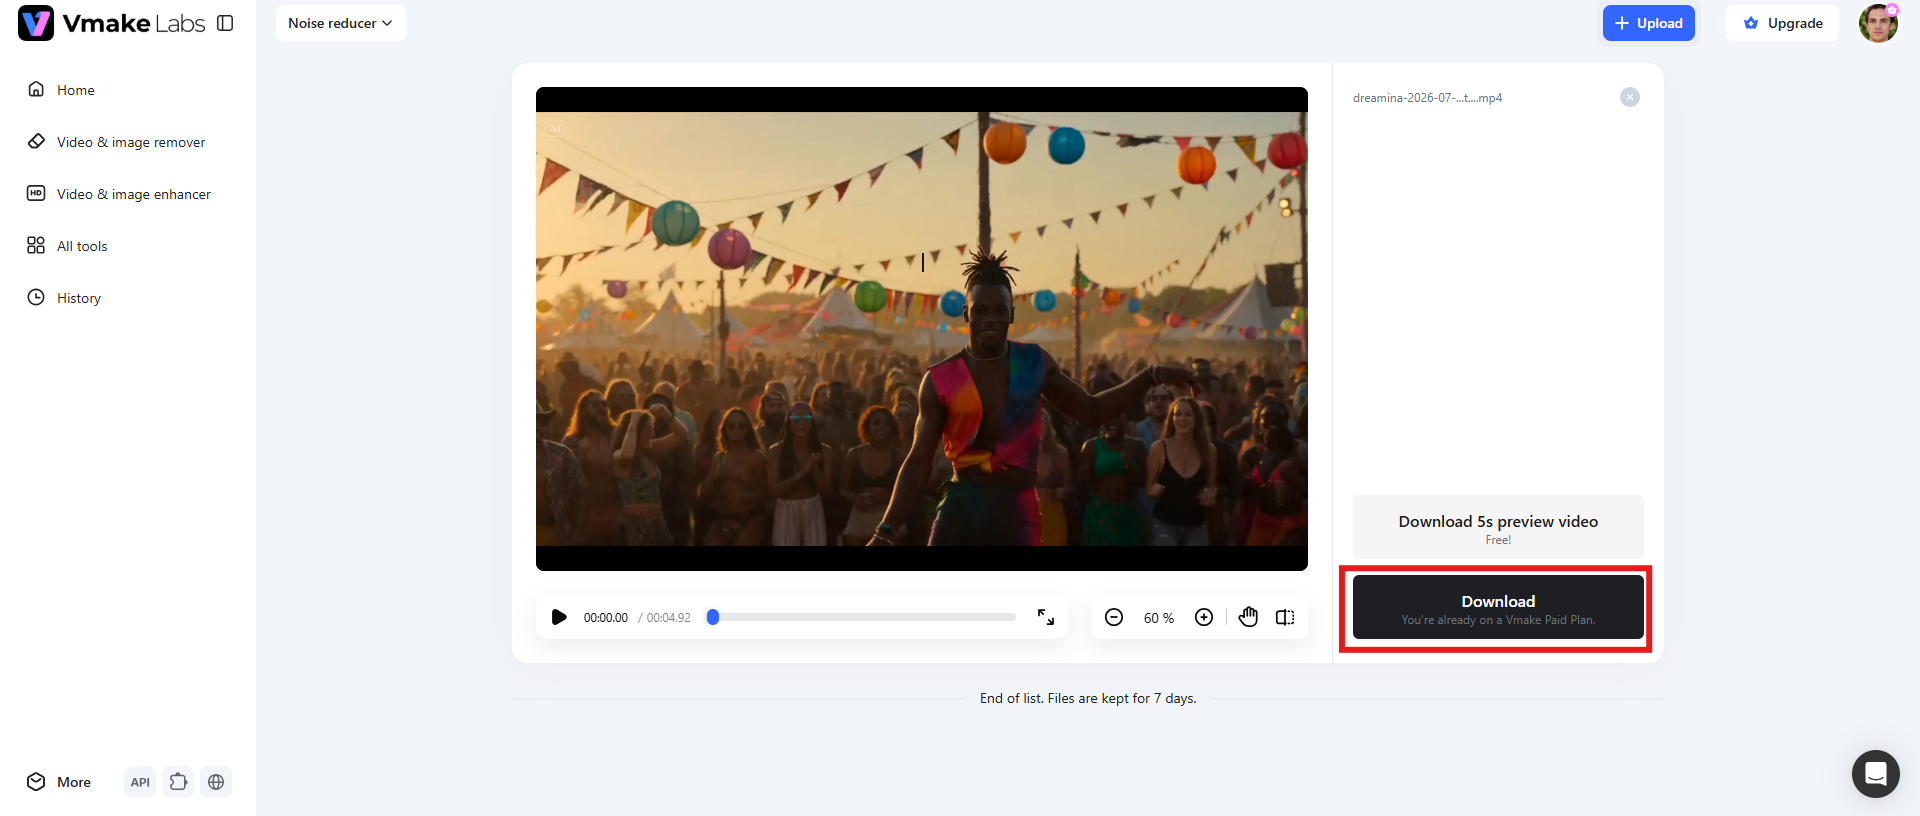Click the dreamina-2026-07 file name
Screen dimensions: 1920x816
[x=1427, y=98]
